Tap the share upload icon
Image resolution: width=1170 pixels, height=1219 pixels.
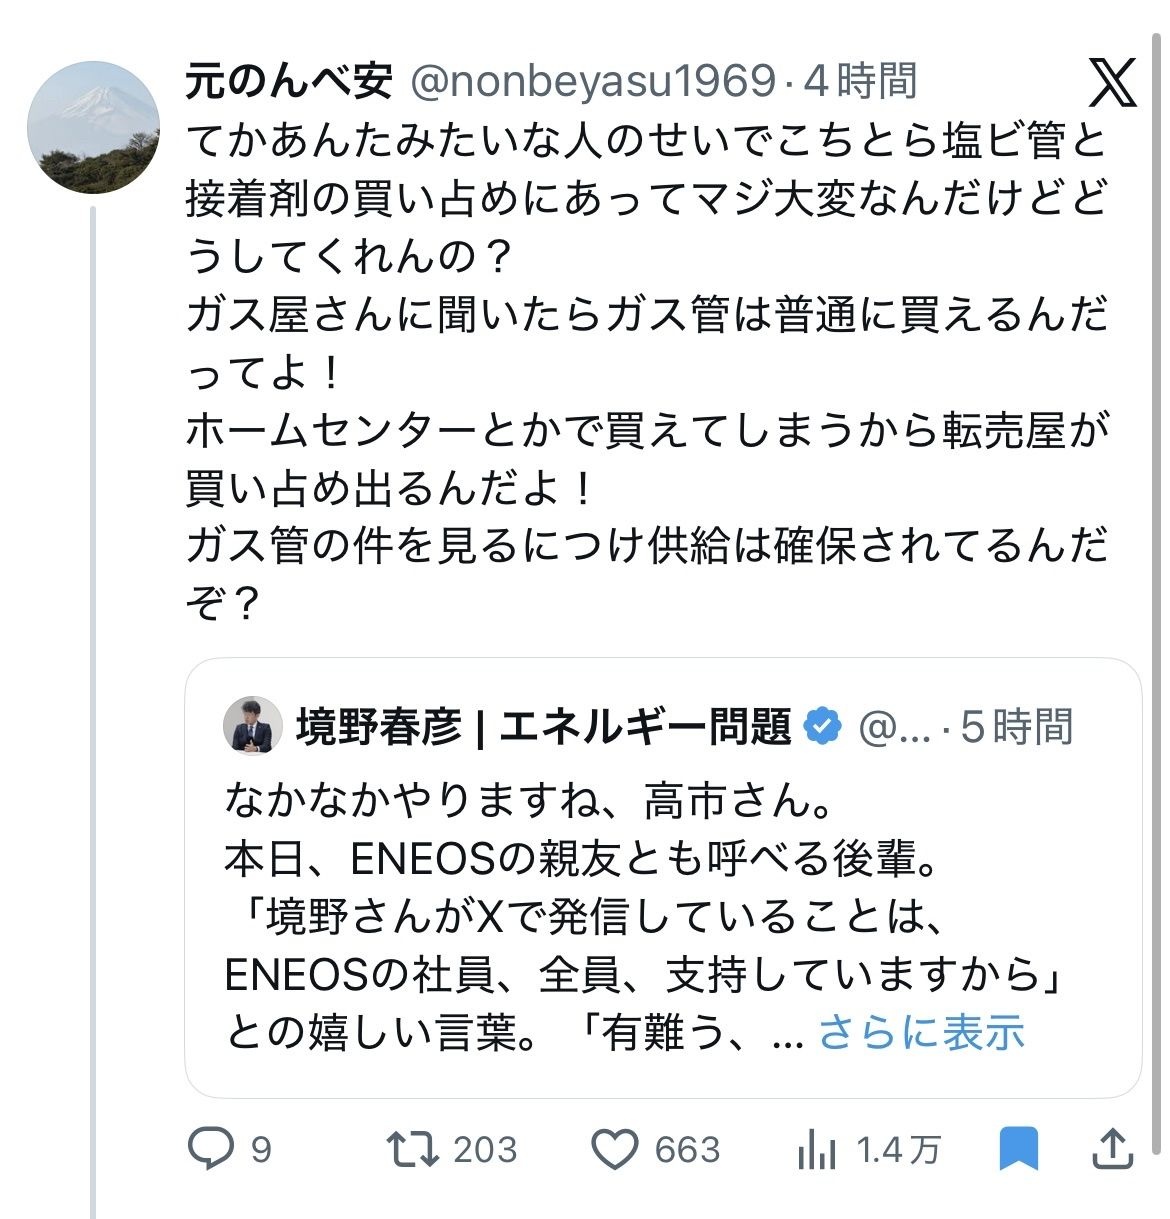point(1113,1149)
